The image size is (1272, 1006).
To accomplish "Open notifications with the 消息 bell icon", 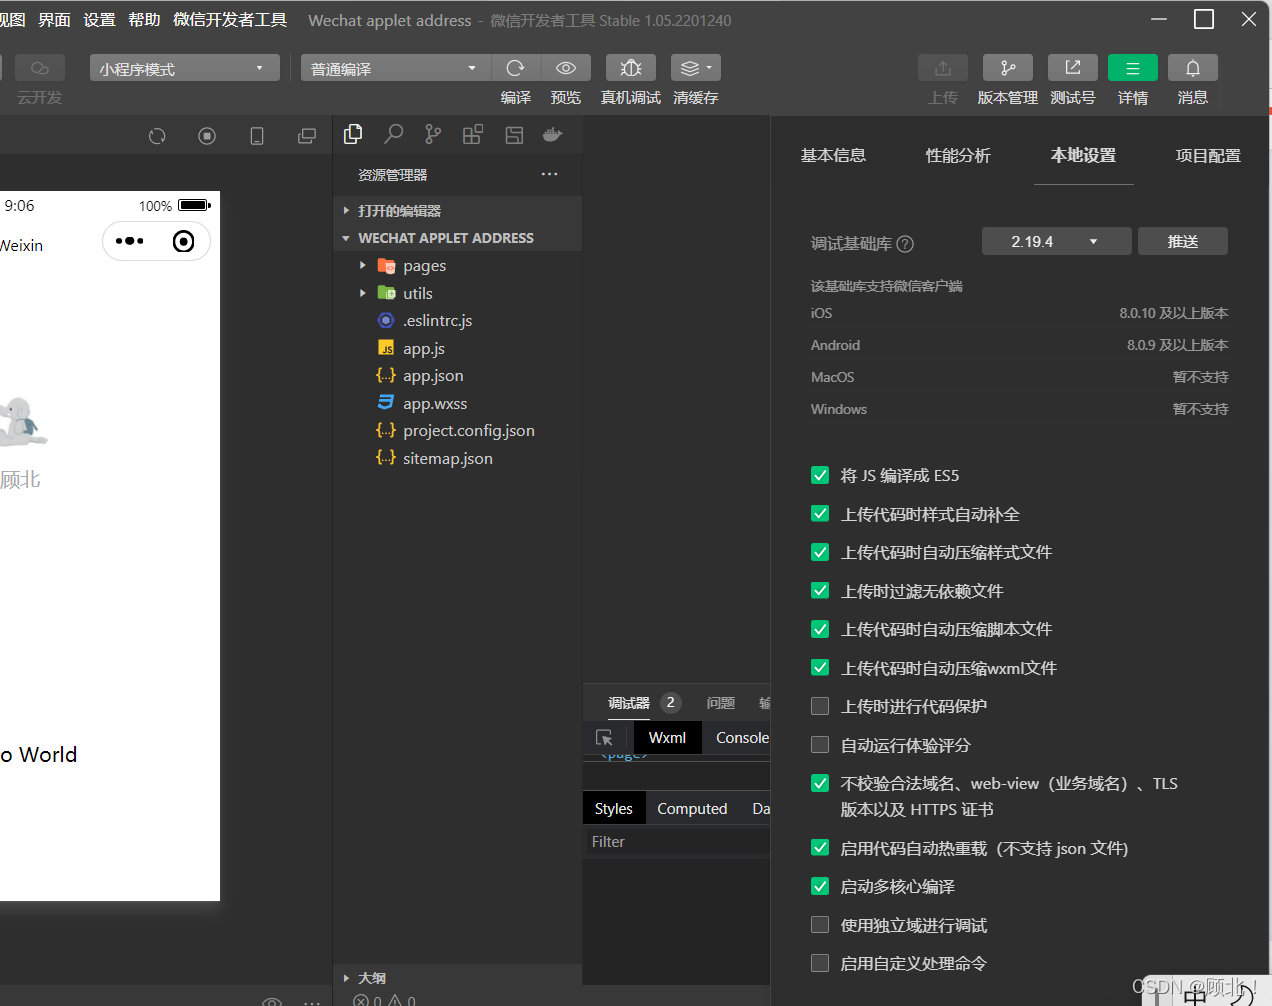I will click(x=1192, y=68).
